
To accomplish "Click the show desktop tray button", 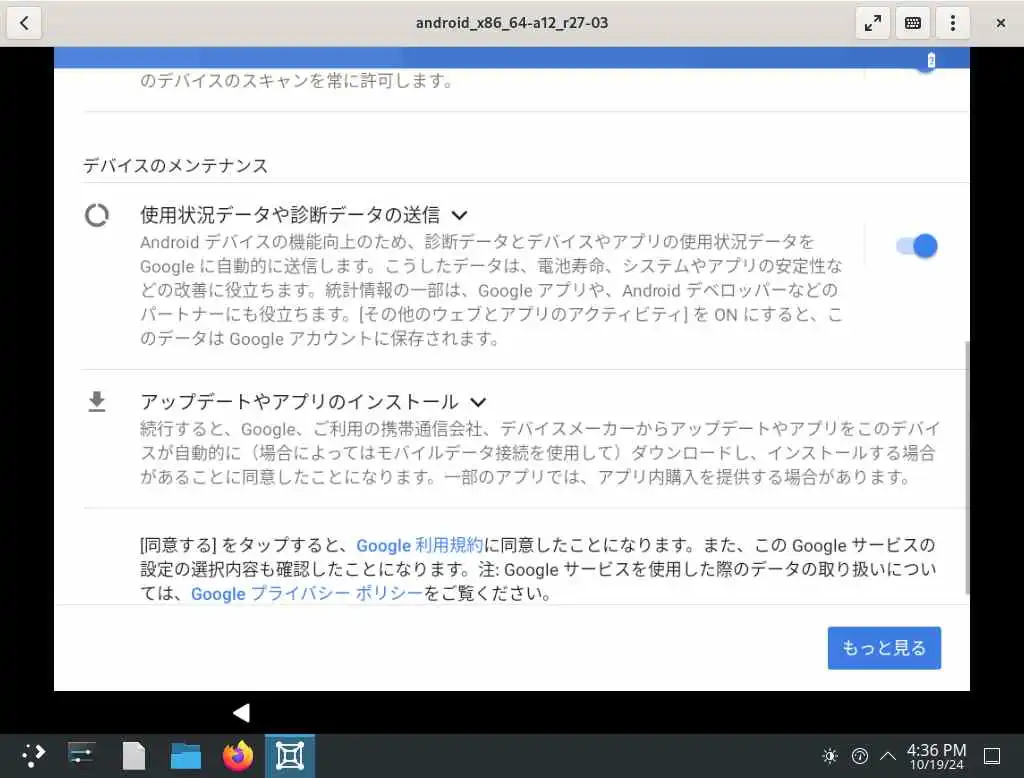I will [x=991, y=756].
